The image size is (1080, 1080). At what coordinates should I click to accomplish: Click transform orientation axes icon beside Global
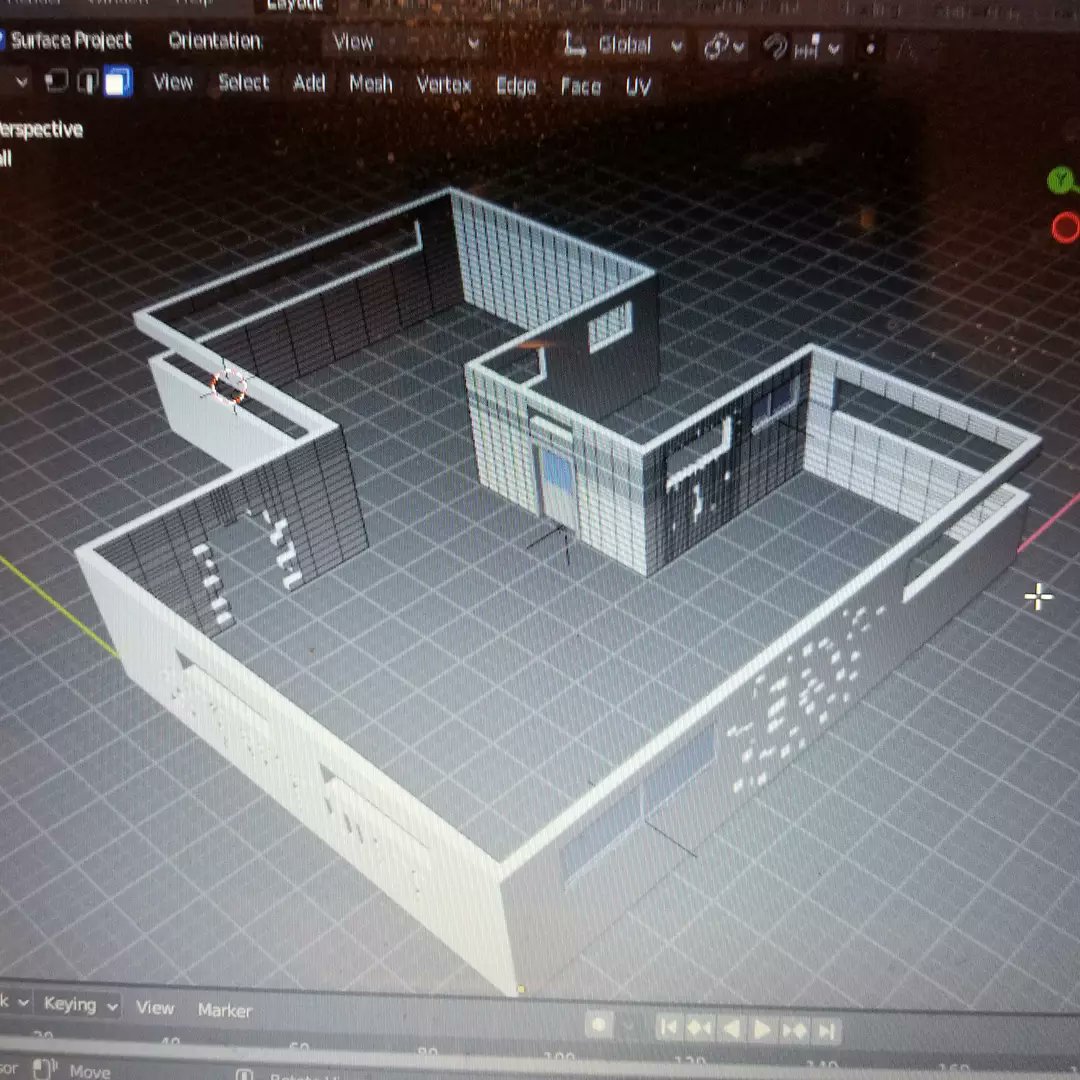click(574, 44)
